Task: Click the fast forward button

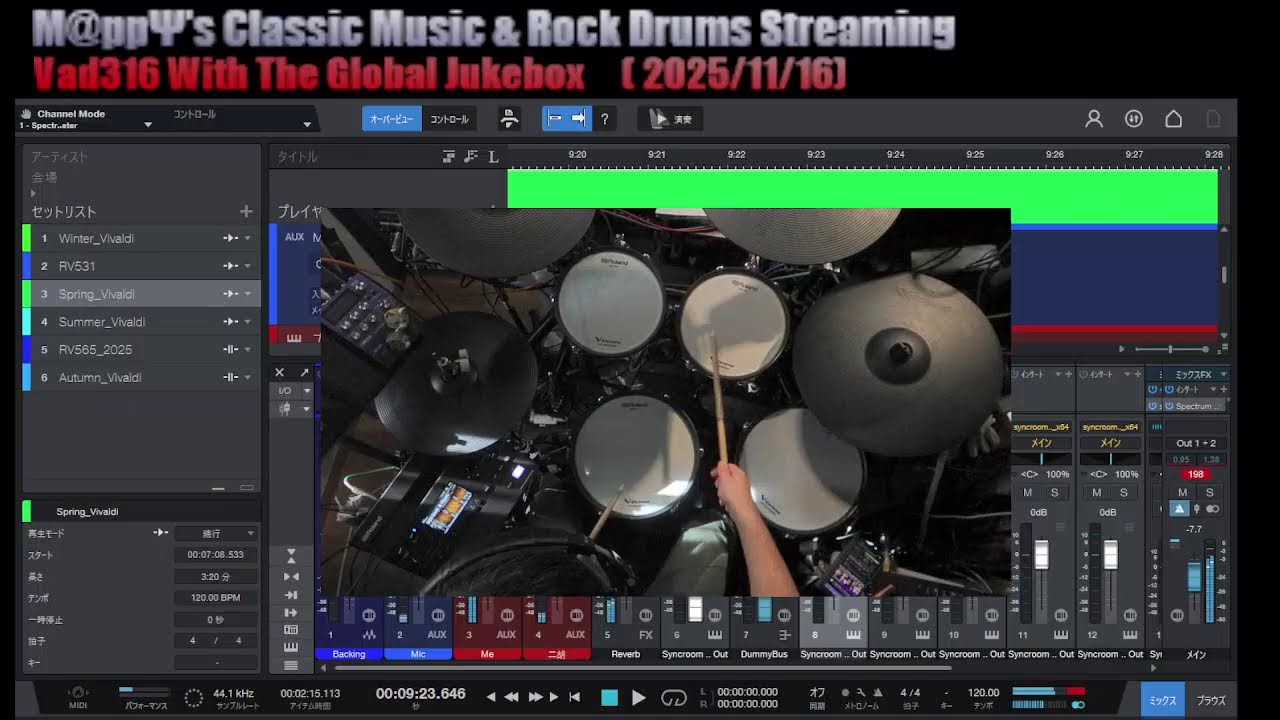Action: click(535, 697)
